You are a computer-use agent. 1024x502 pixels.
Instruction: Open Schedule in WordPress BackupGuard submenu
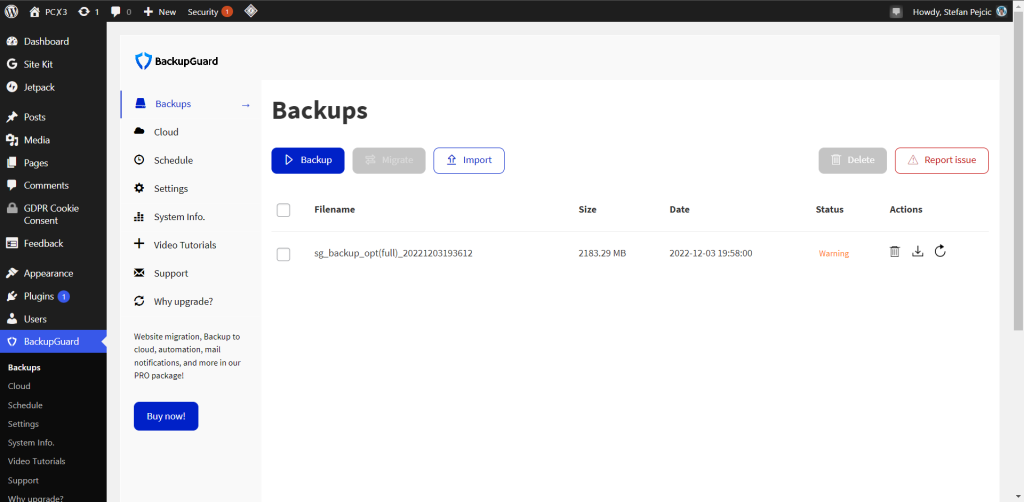pos(25,405)
